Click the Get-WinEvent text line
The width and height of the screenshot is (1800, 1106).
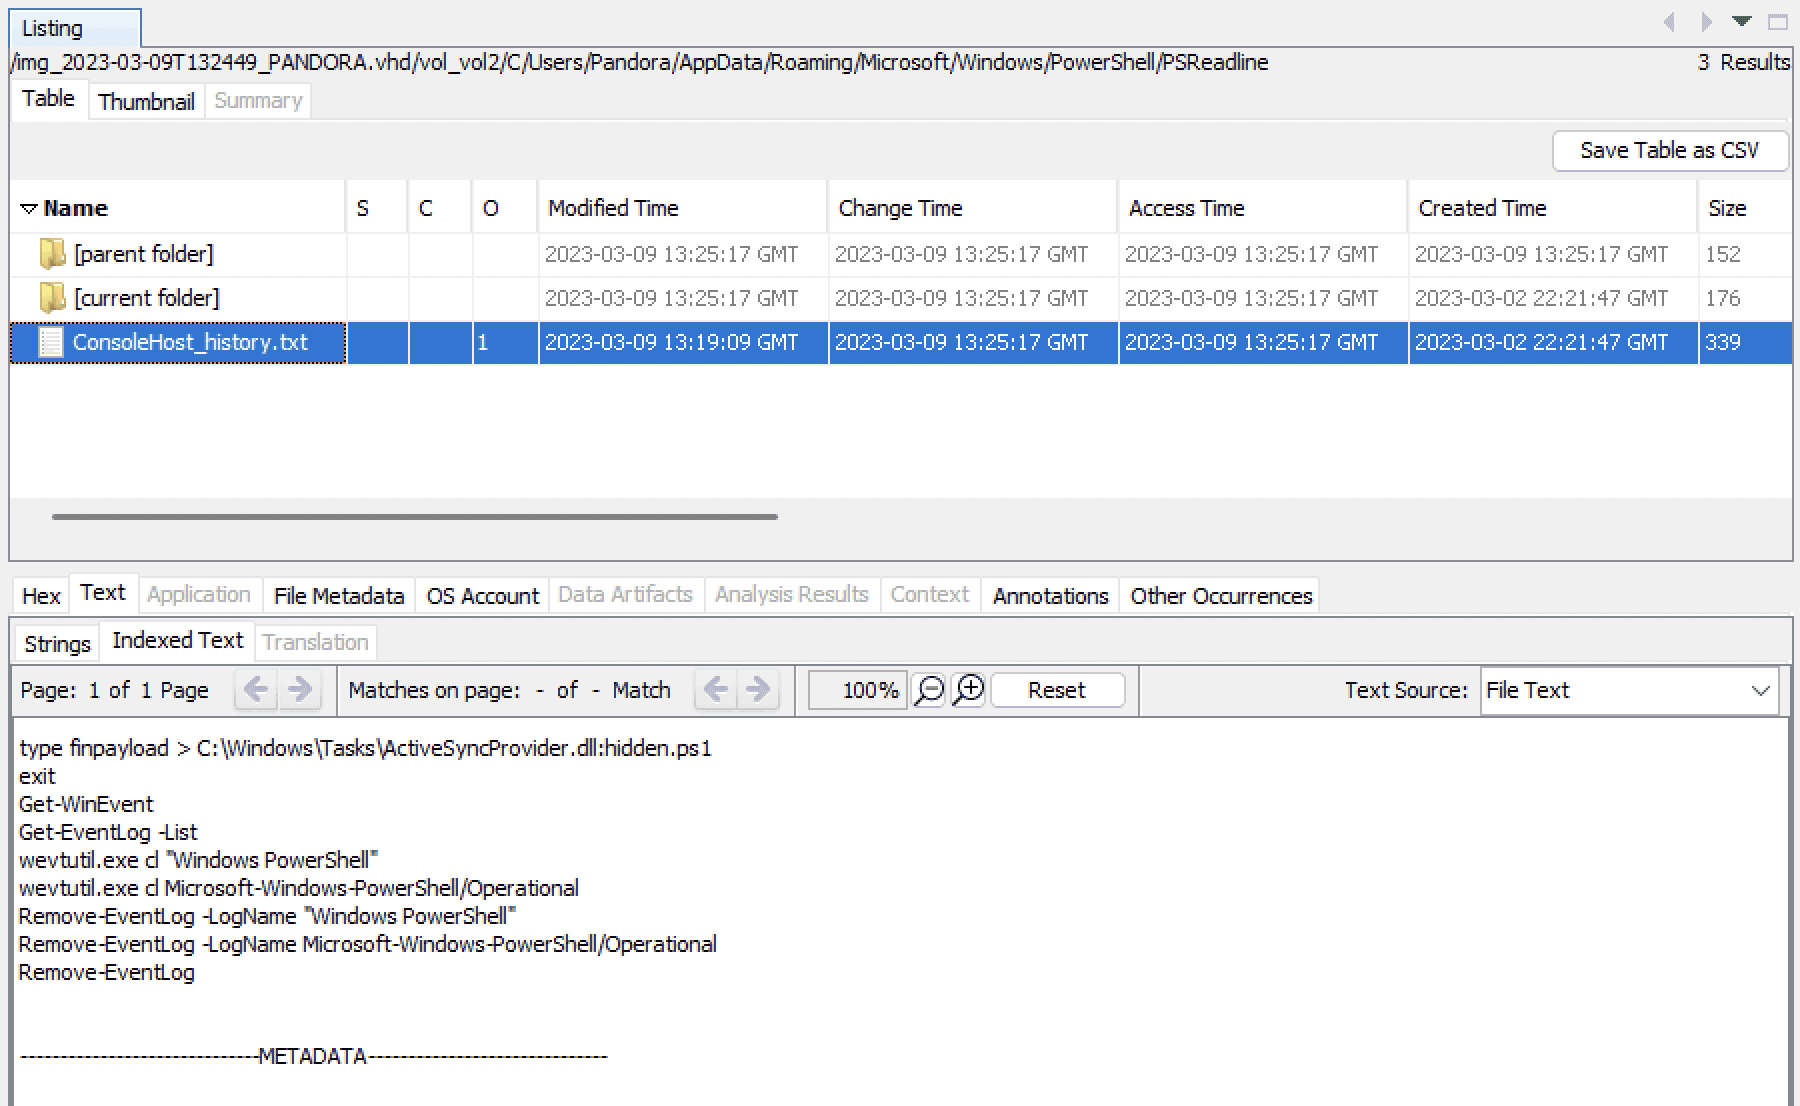86,804
